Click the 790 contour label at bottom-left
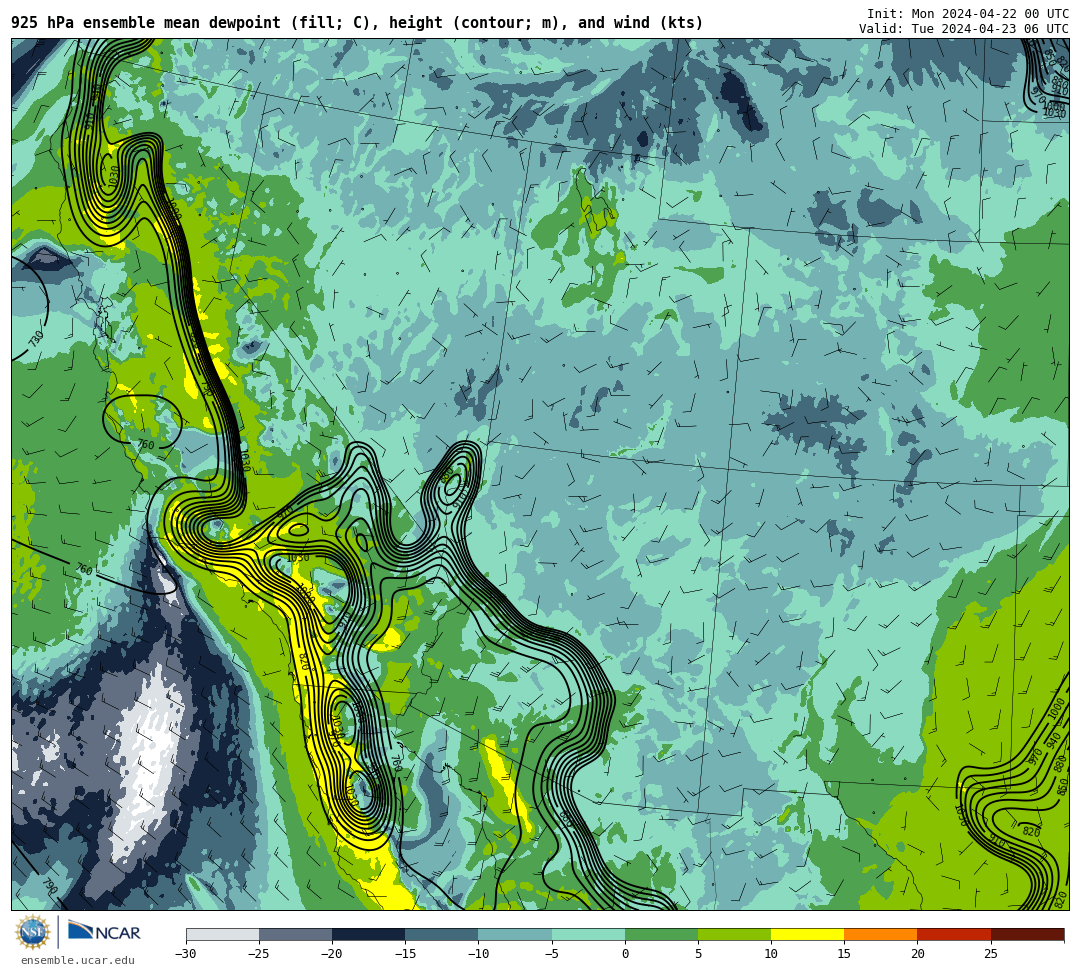 [50, 885]
